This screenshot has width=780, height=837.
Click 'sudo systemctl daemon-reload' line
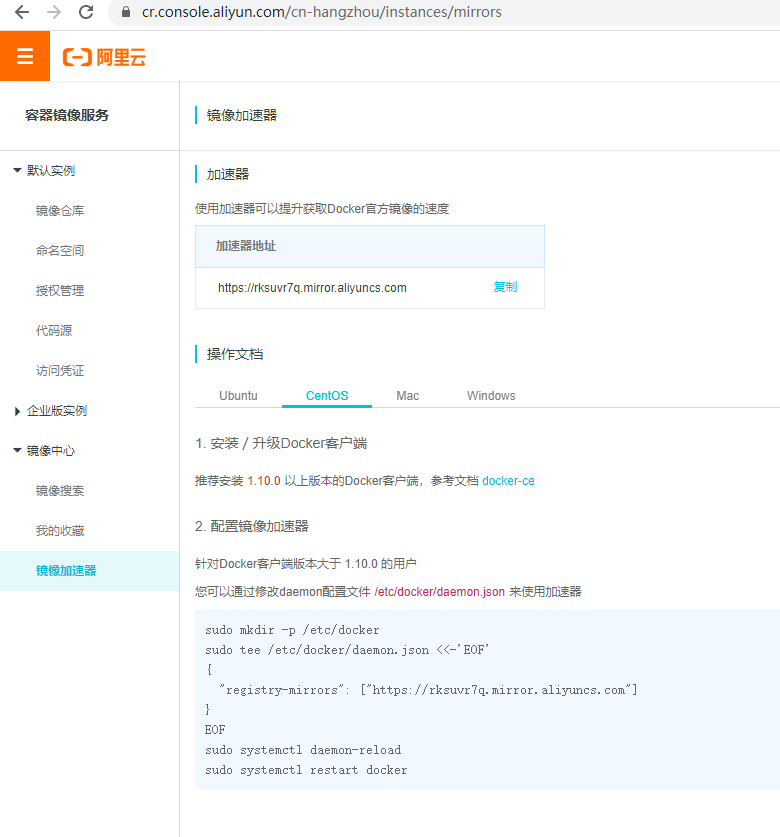(303, 750)
